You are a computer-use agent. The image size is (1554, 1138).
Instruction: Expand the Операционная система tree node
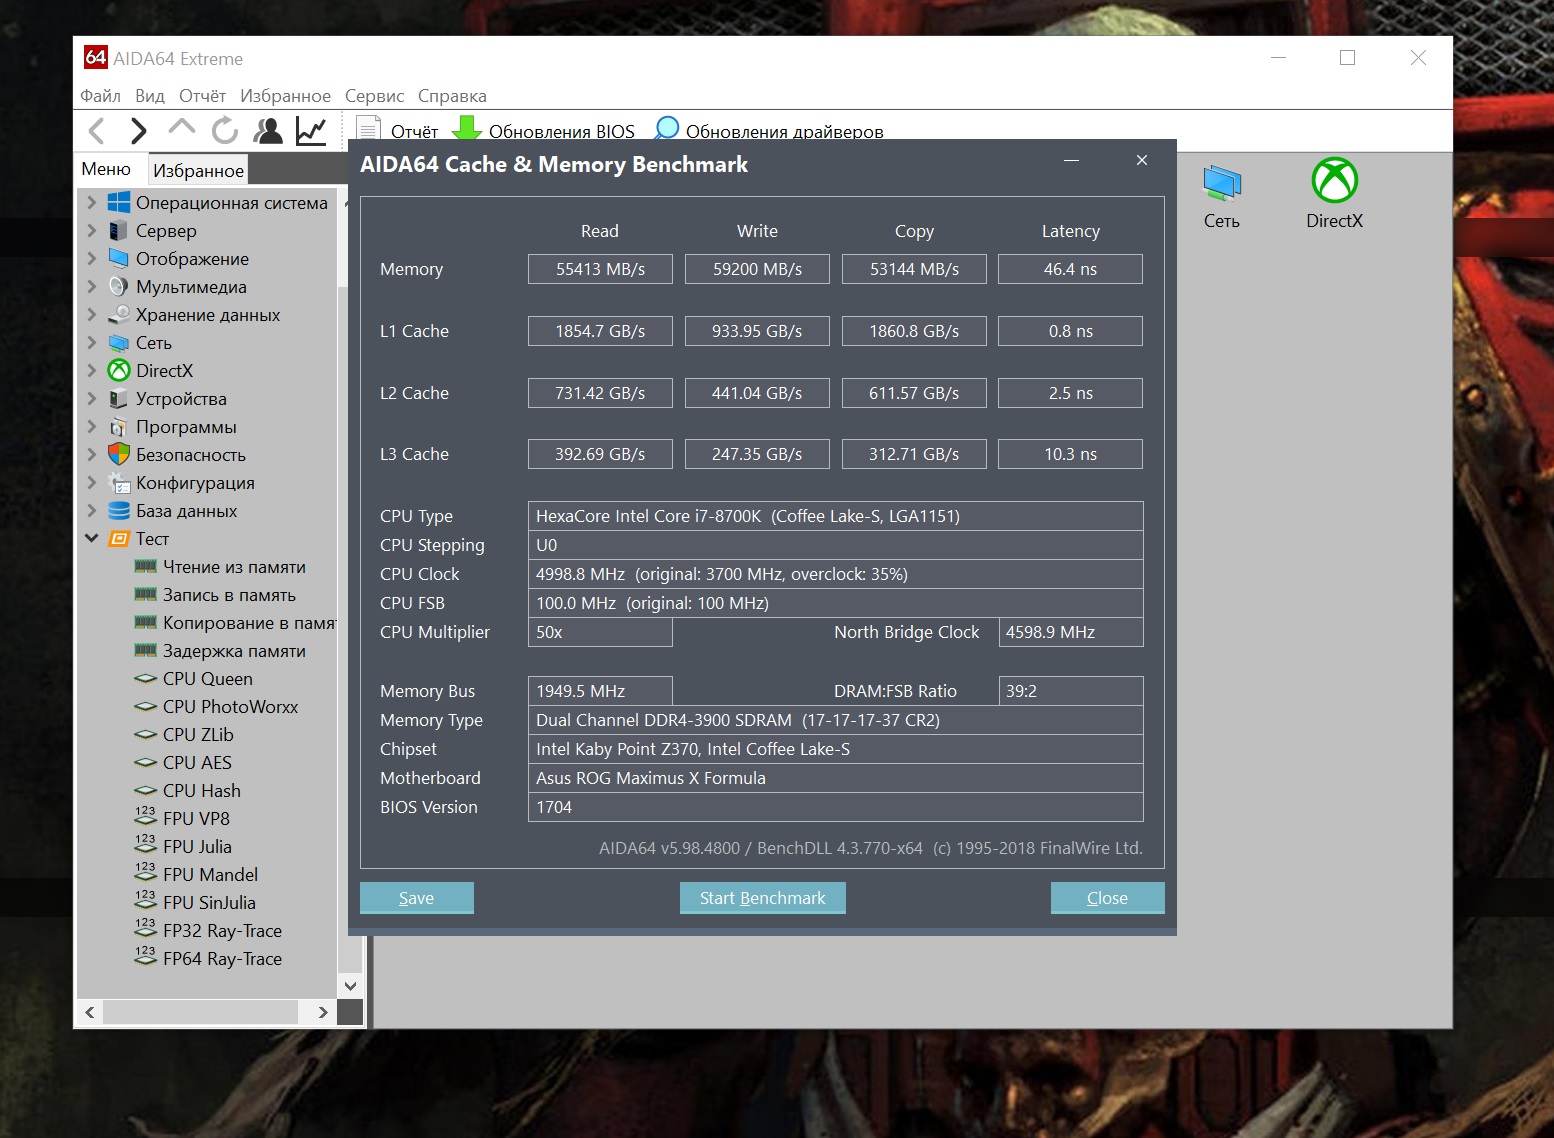[x=92, y=203]
